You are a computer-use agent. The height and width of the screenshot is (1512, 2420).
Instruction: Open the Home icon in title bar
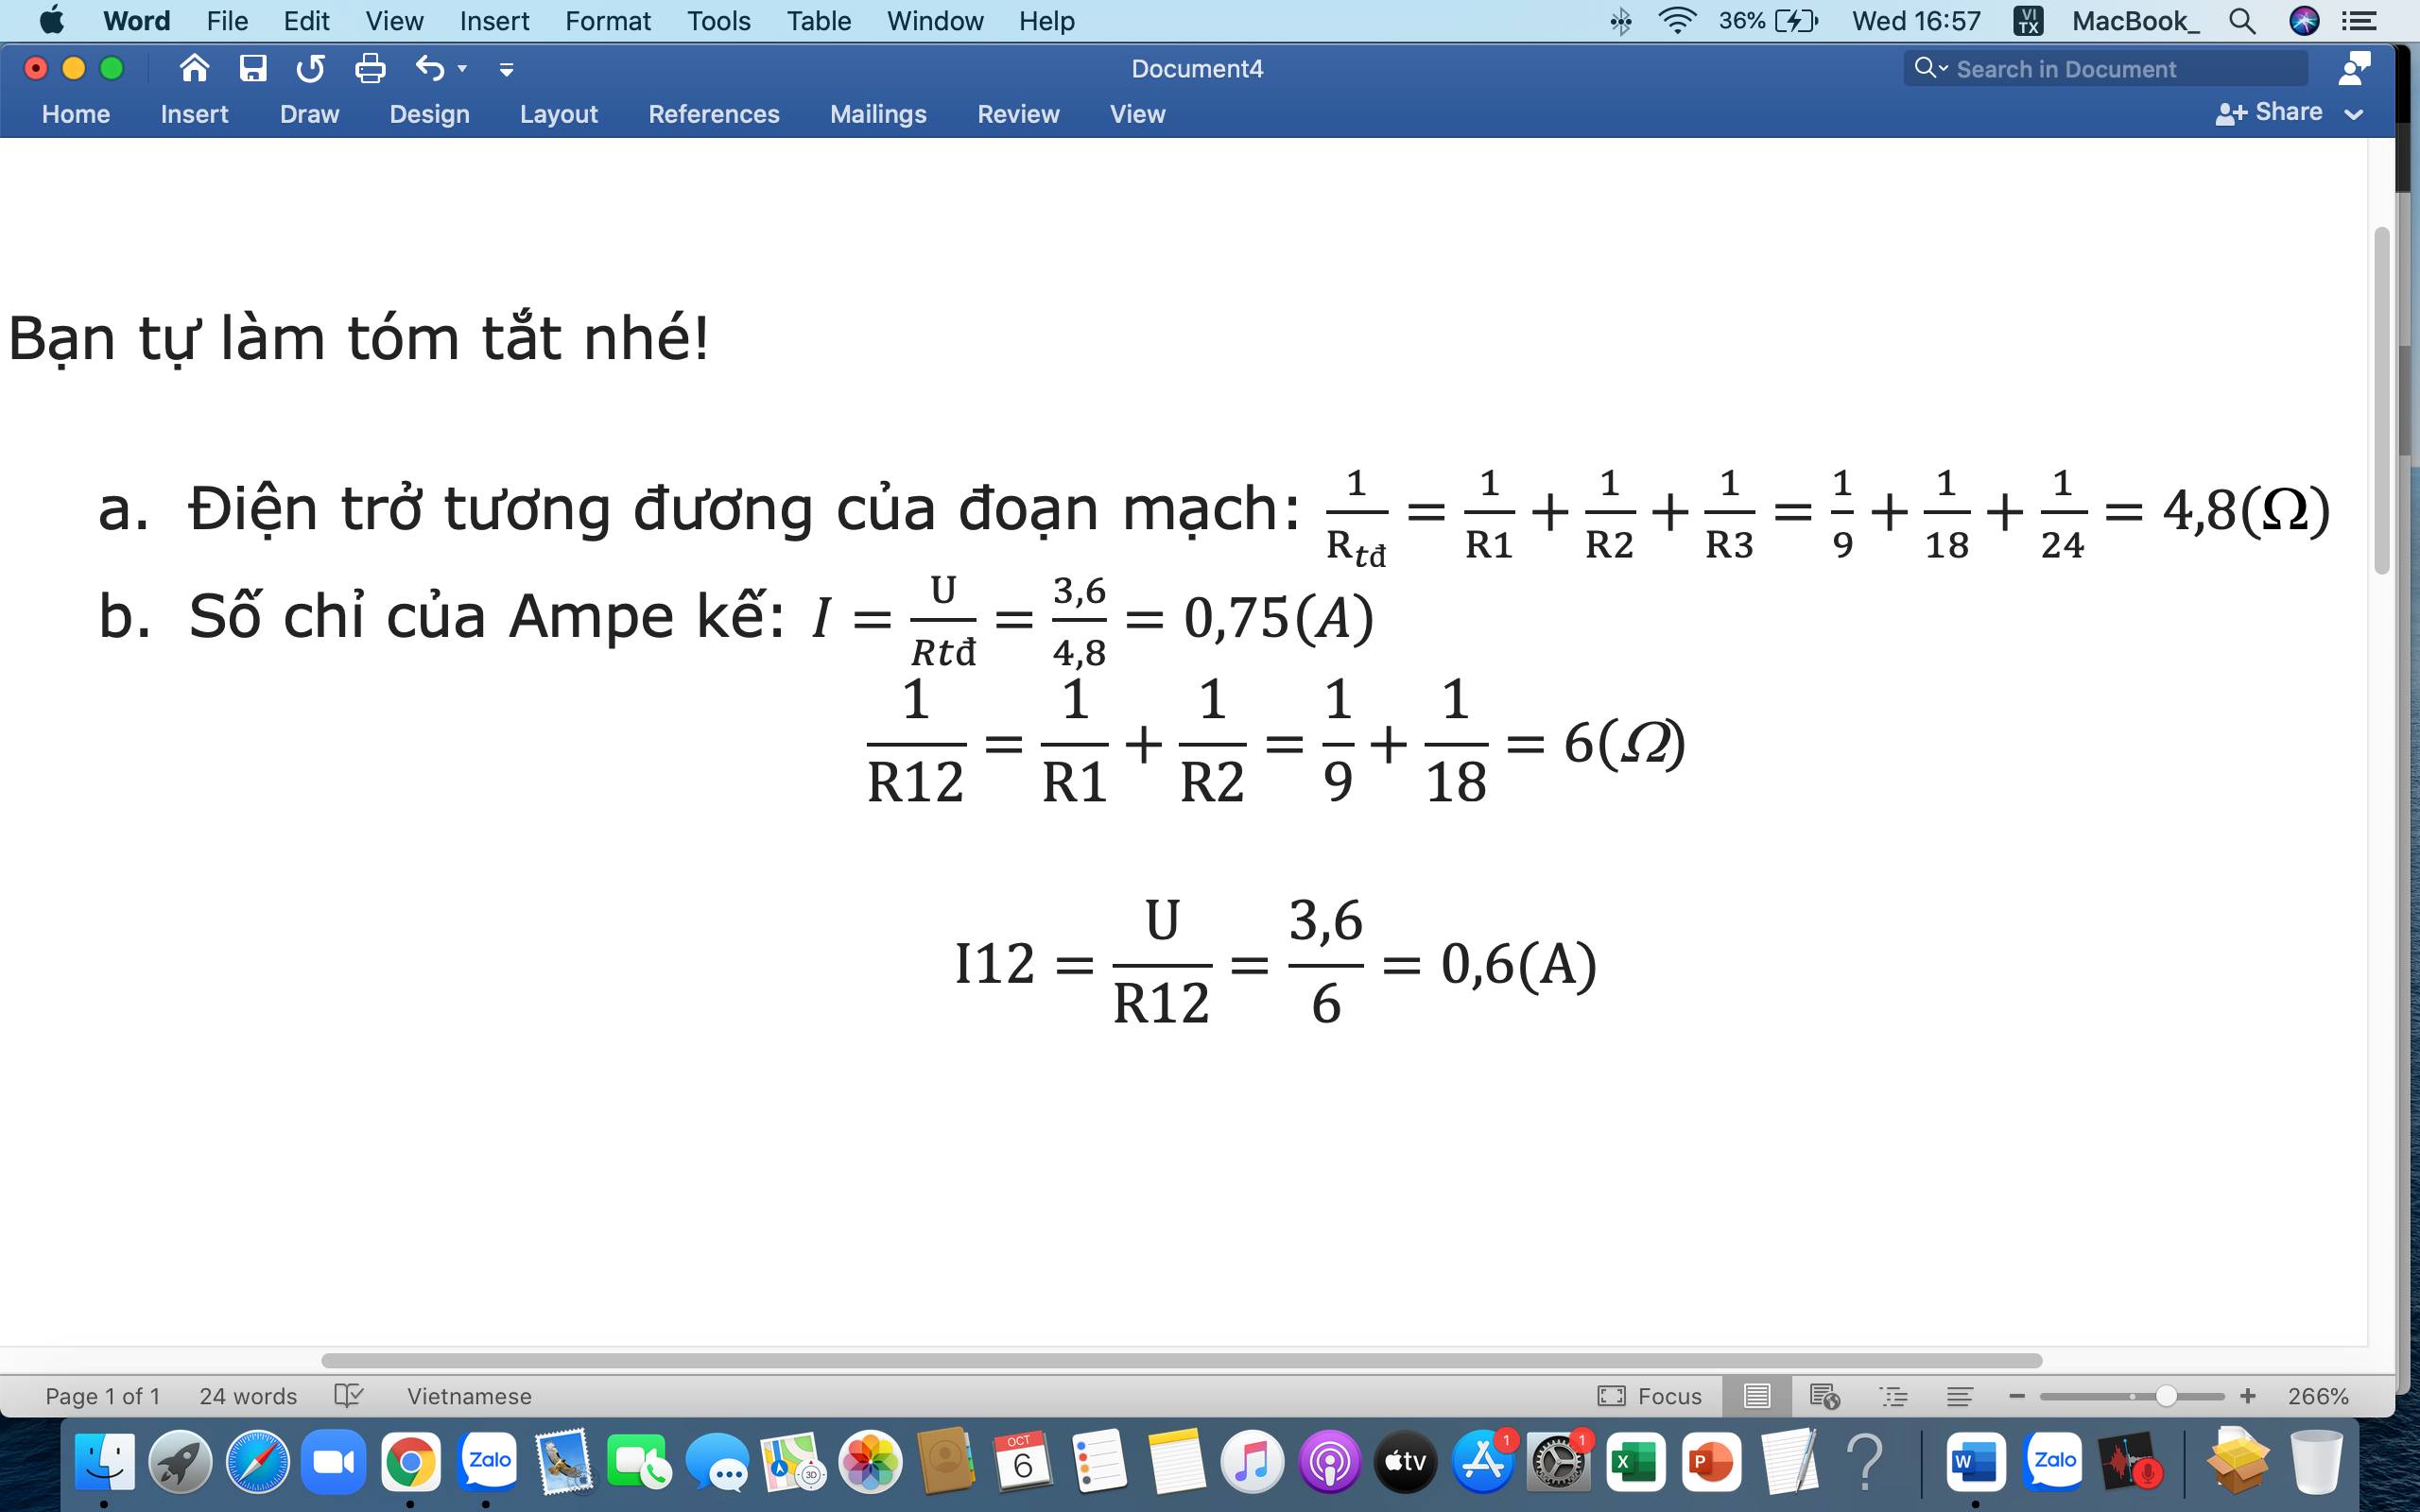point(194,68)
